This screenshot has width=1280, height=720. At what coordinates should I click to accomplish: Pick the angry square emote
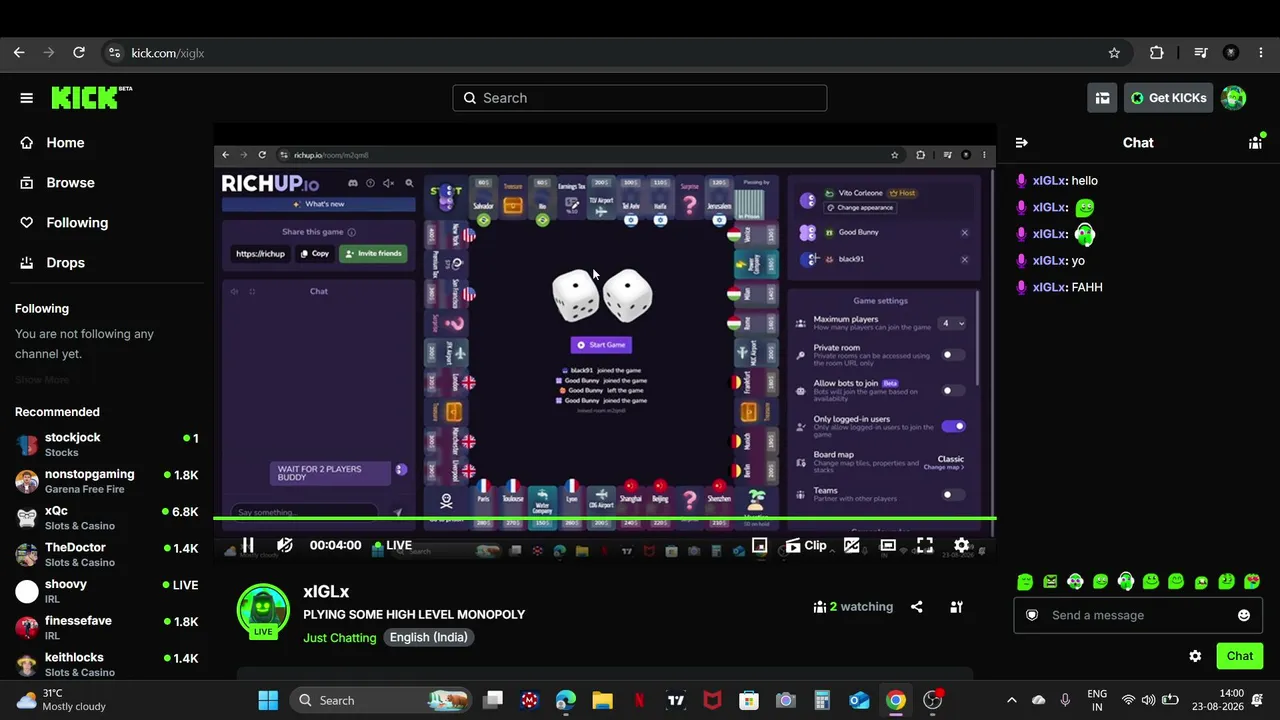click(x=1050, y=582)
